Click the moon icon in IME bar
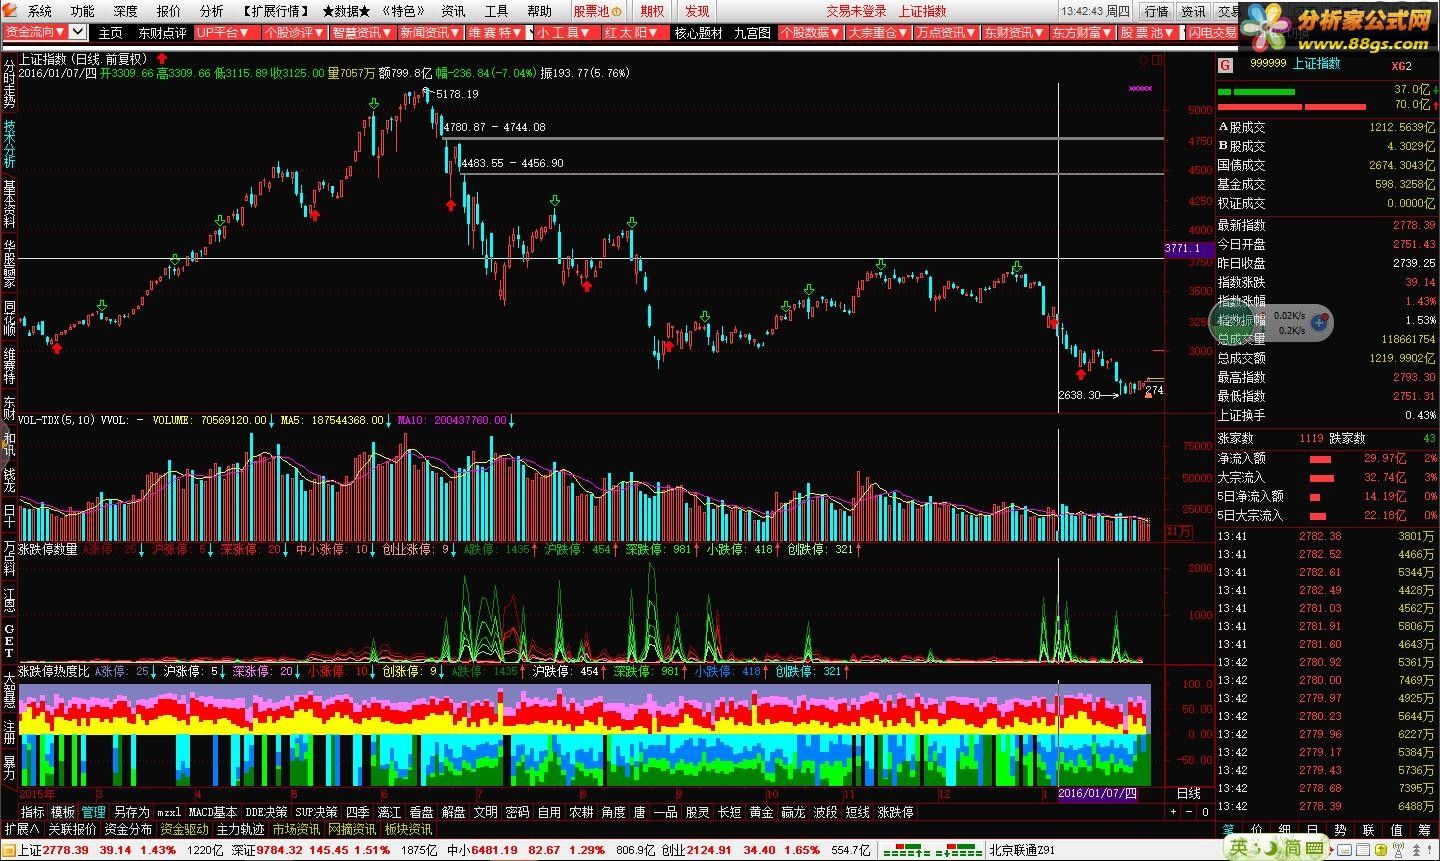Image resolution: width=1440 pixels, height=861 pixels. [1272, 847]
